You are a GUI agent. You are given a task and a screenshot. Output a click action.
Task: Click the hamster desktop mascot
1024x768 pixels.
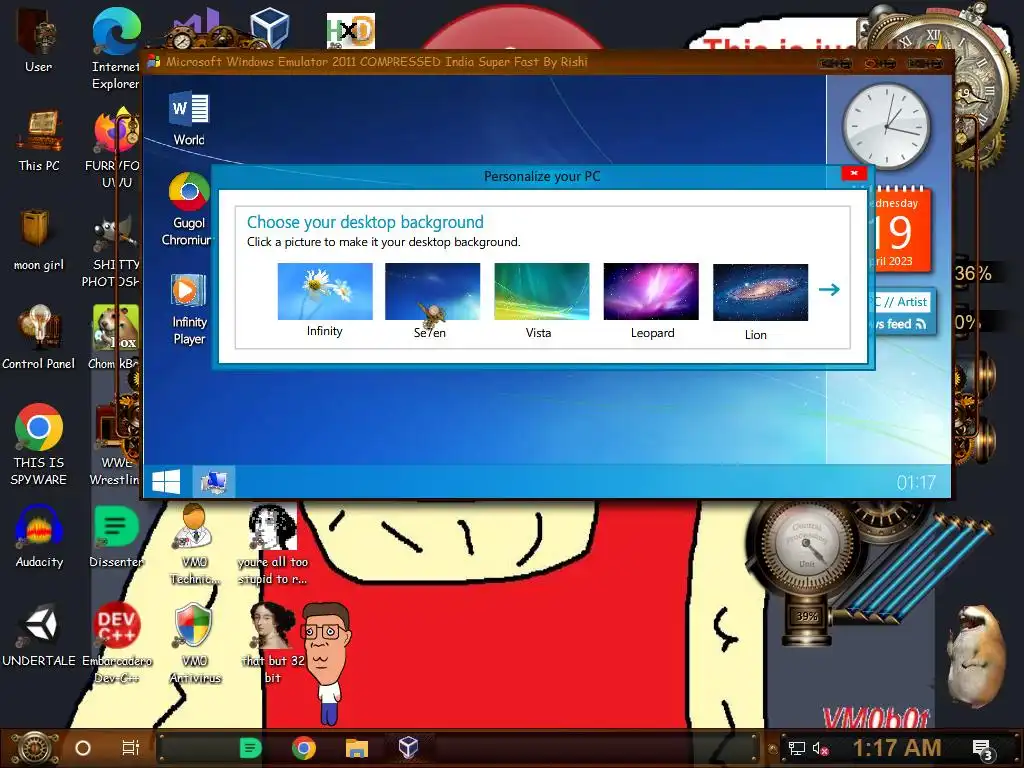click(x=977, y=655)
